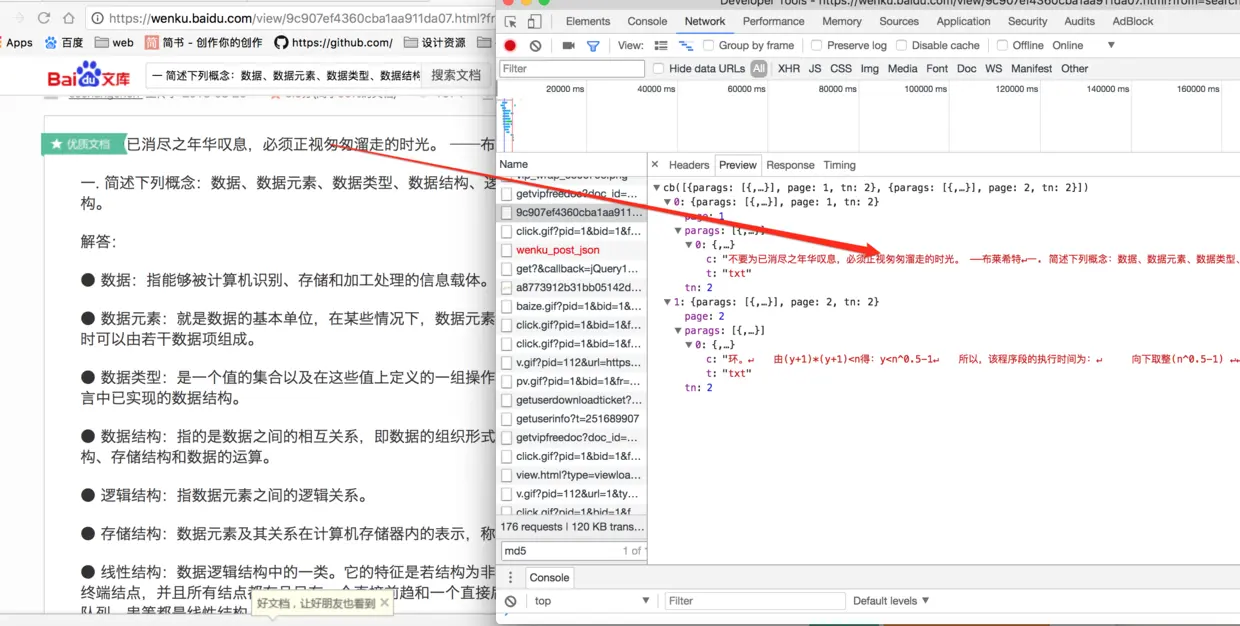Collapse the cb([{parags... root node

657,188
